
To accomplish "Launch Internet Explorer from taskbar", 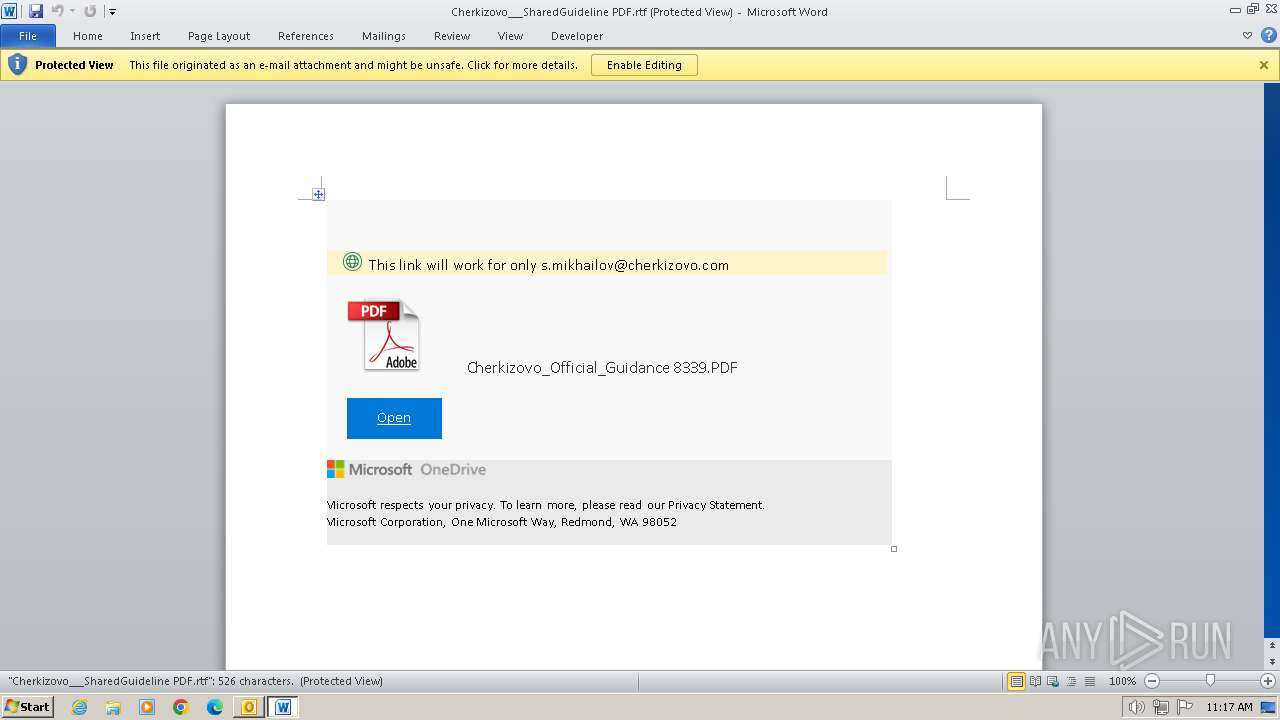I will 79,707.
